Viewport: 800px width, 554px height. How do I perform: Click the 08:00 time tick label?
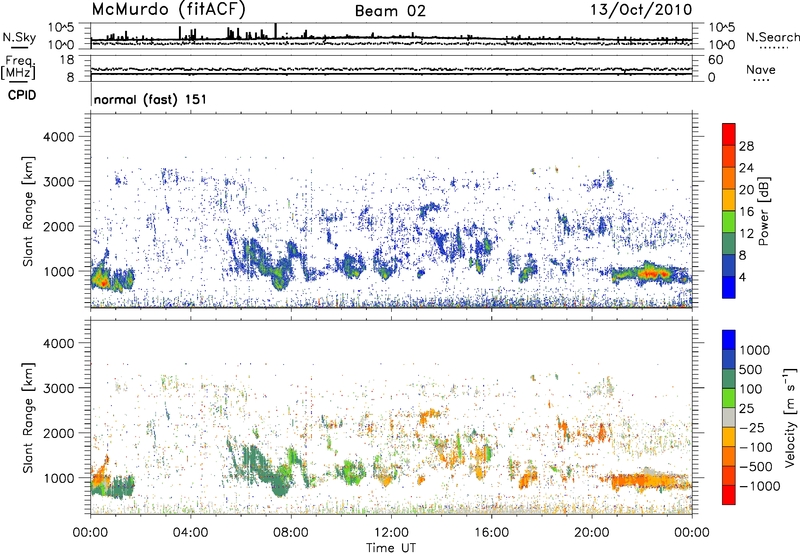(x=291, y=533)
